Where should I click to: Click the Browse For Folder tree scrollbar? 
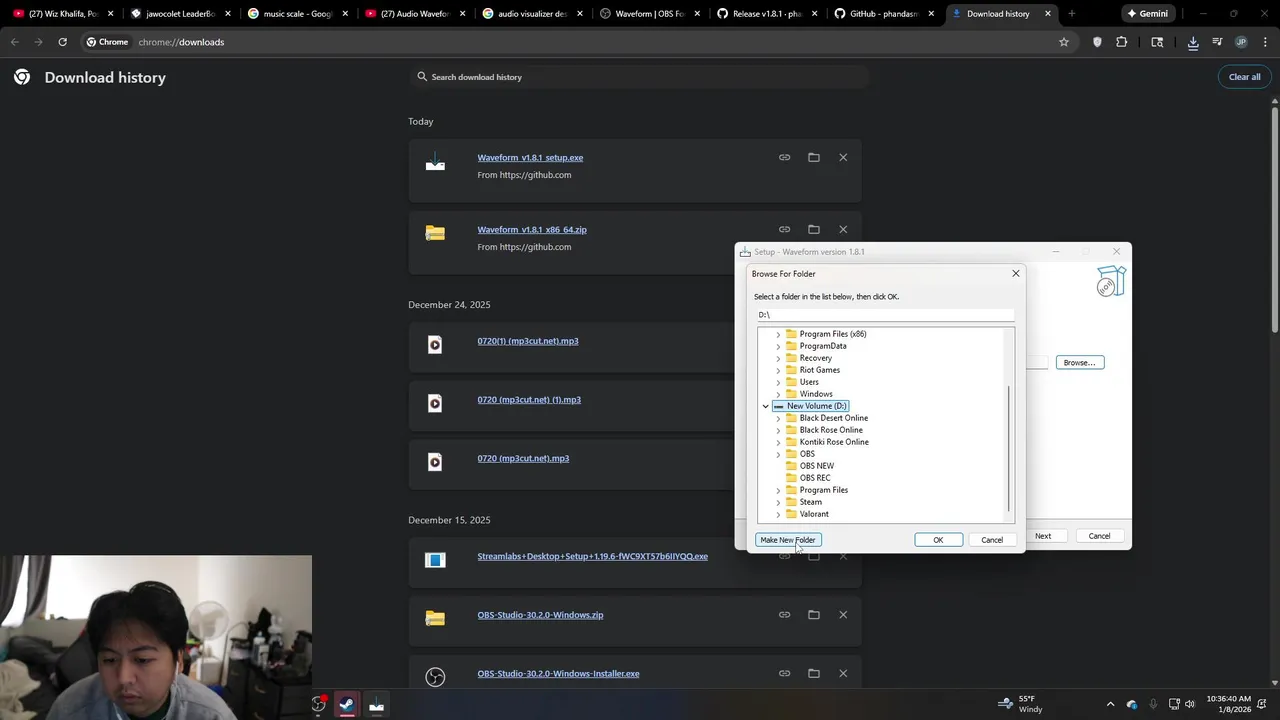pos(1009,448)
